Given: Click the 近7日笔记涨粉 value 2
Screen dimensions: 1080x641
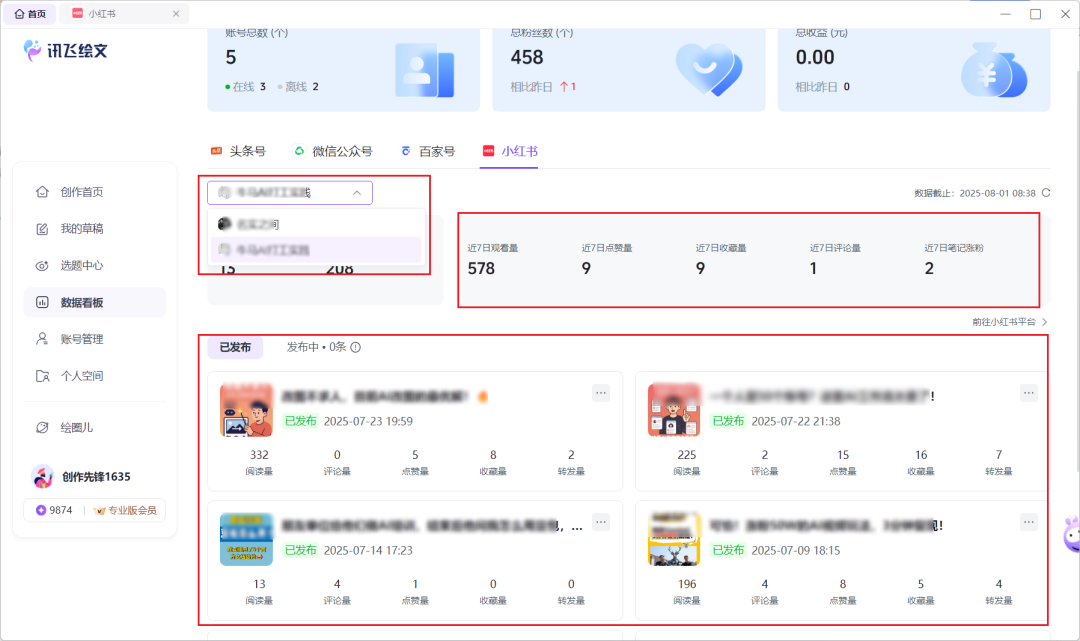Looking at the screenshot, I should coord(929,269).
